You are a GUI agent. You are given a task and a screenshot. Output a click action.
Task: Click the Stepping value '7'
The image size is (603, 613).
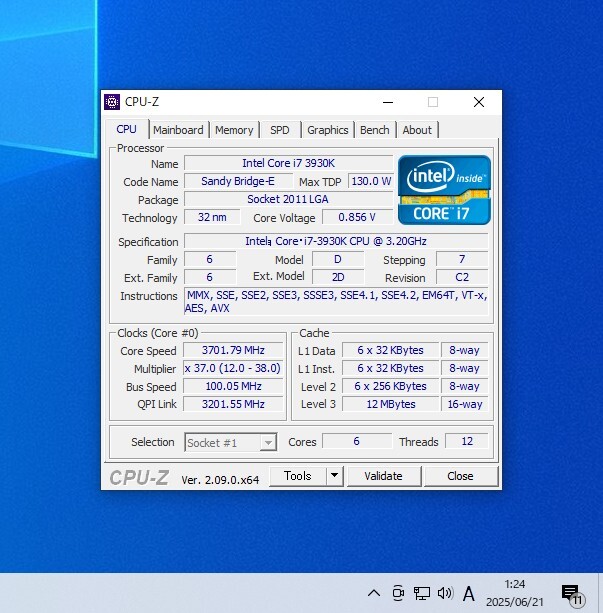462,259
